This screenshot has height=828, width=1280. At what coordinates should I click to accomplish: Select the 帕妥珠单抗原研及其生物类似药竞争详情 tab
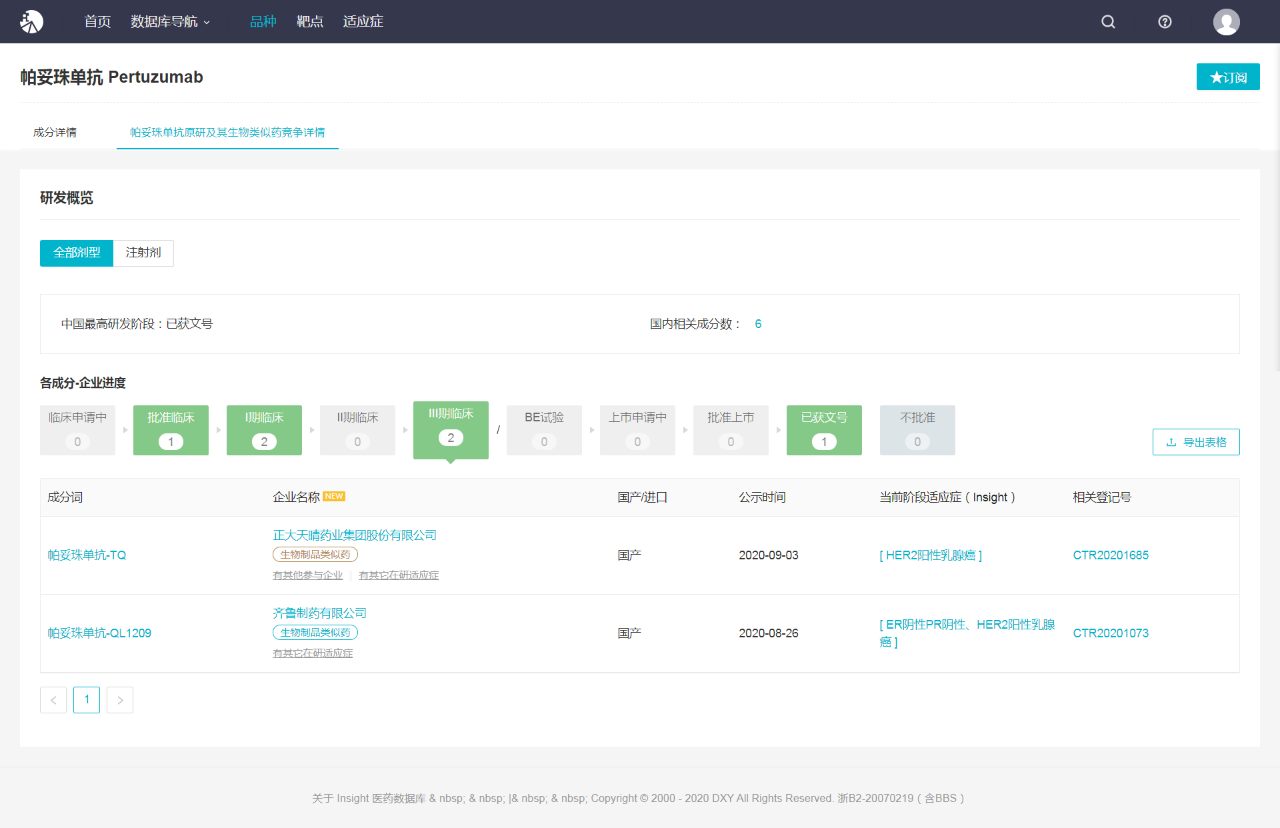pos(227,132)
